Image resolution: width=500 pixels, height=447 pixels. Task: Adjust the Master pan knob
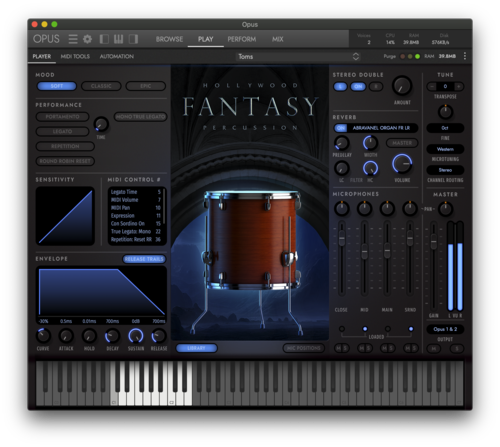pos(445,209)
